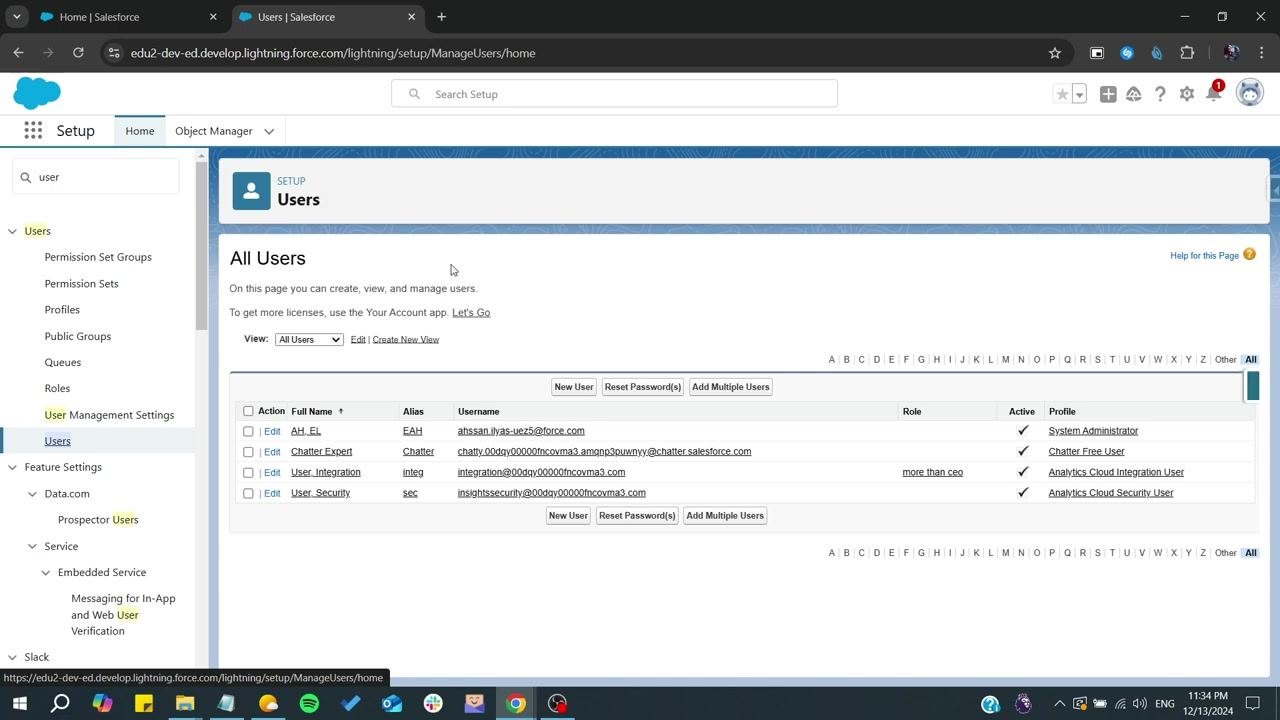Open the Object Manager tab dropdown arrow

click(269, 131)
